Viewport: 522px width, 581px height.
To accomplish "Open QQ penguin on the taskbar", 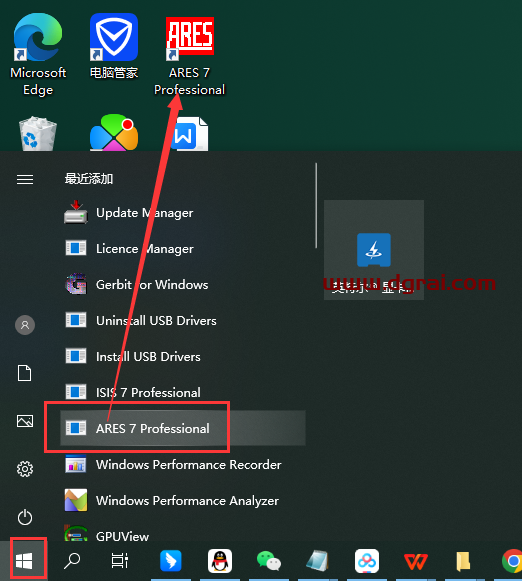I will (220, 561).
